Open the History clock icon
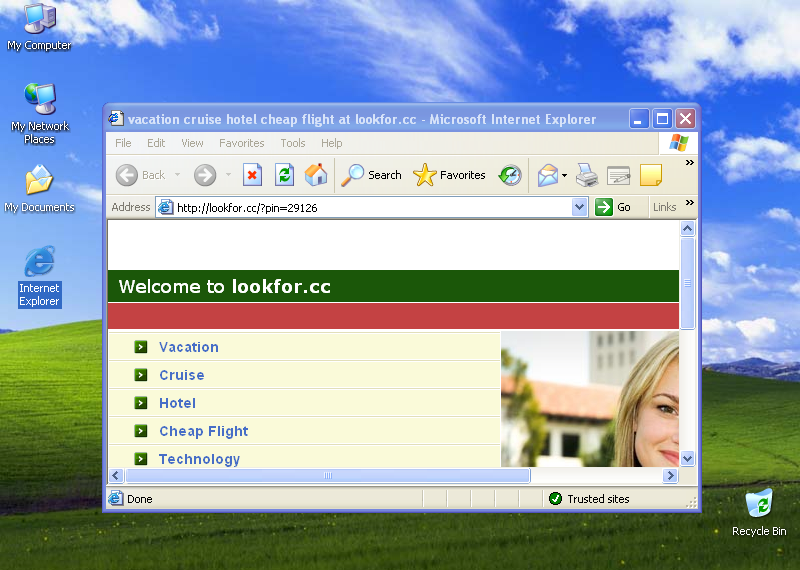Viewport: 800px width, 570px height. pos(510,175)
